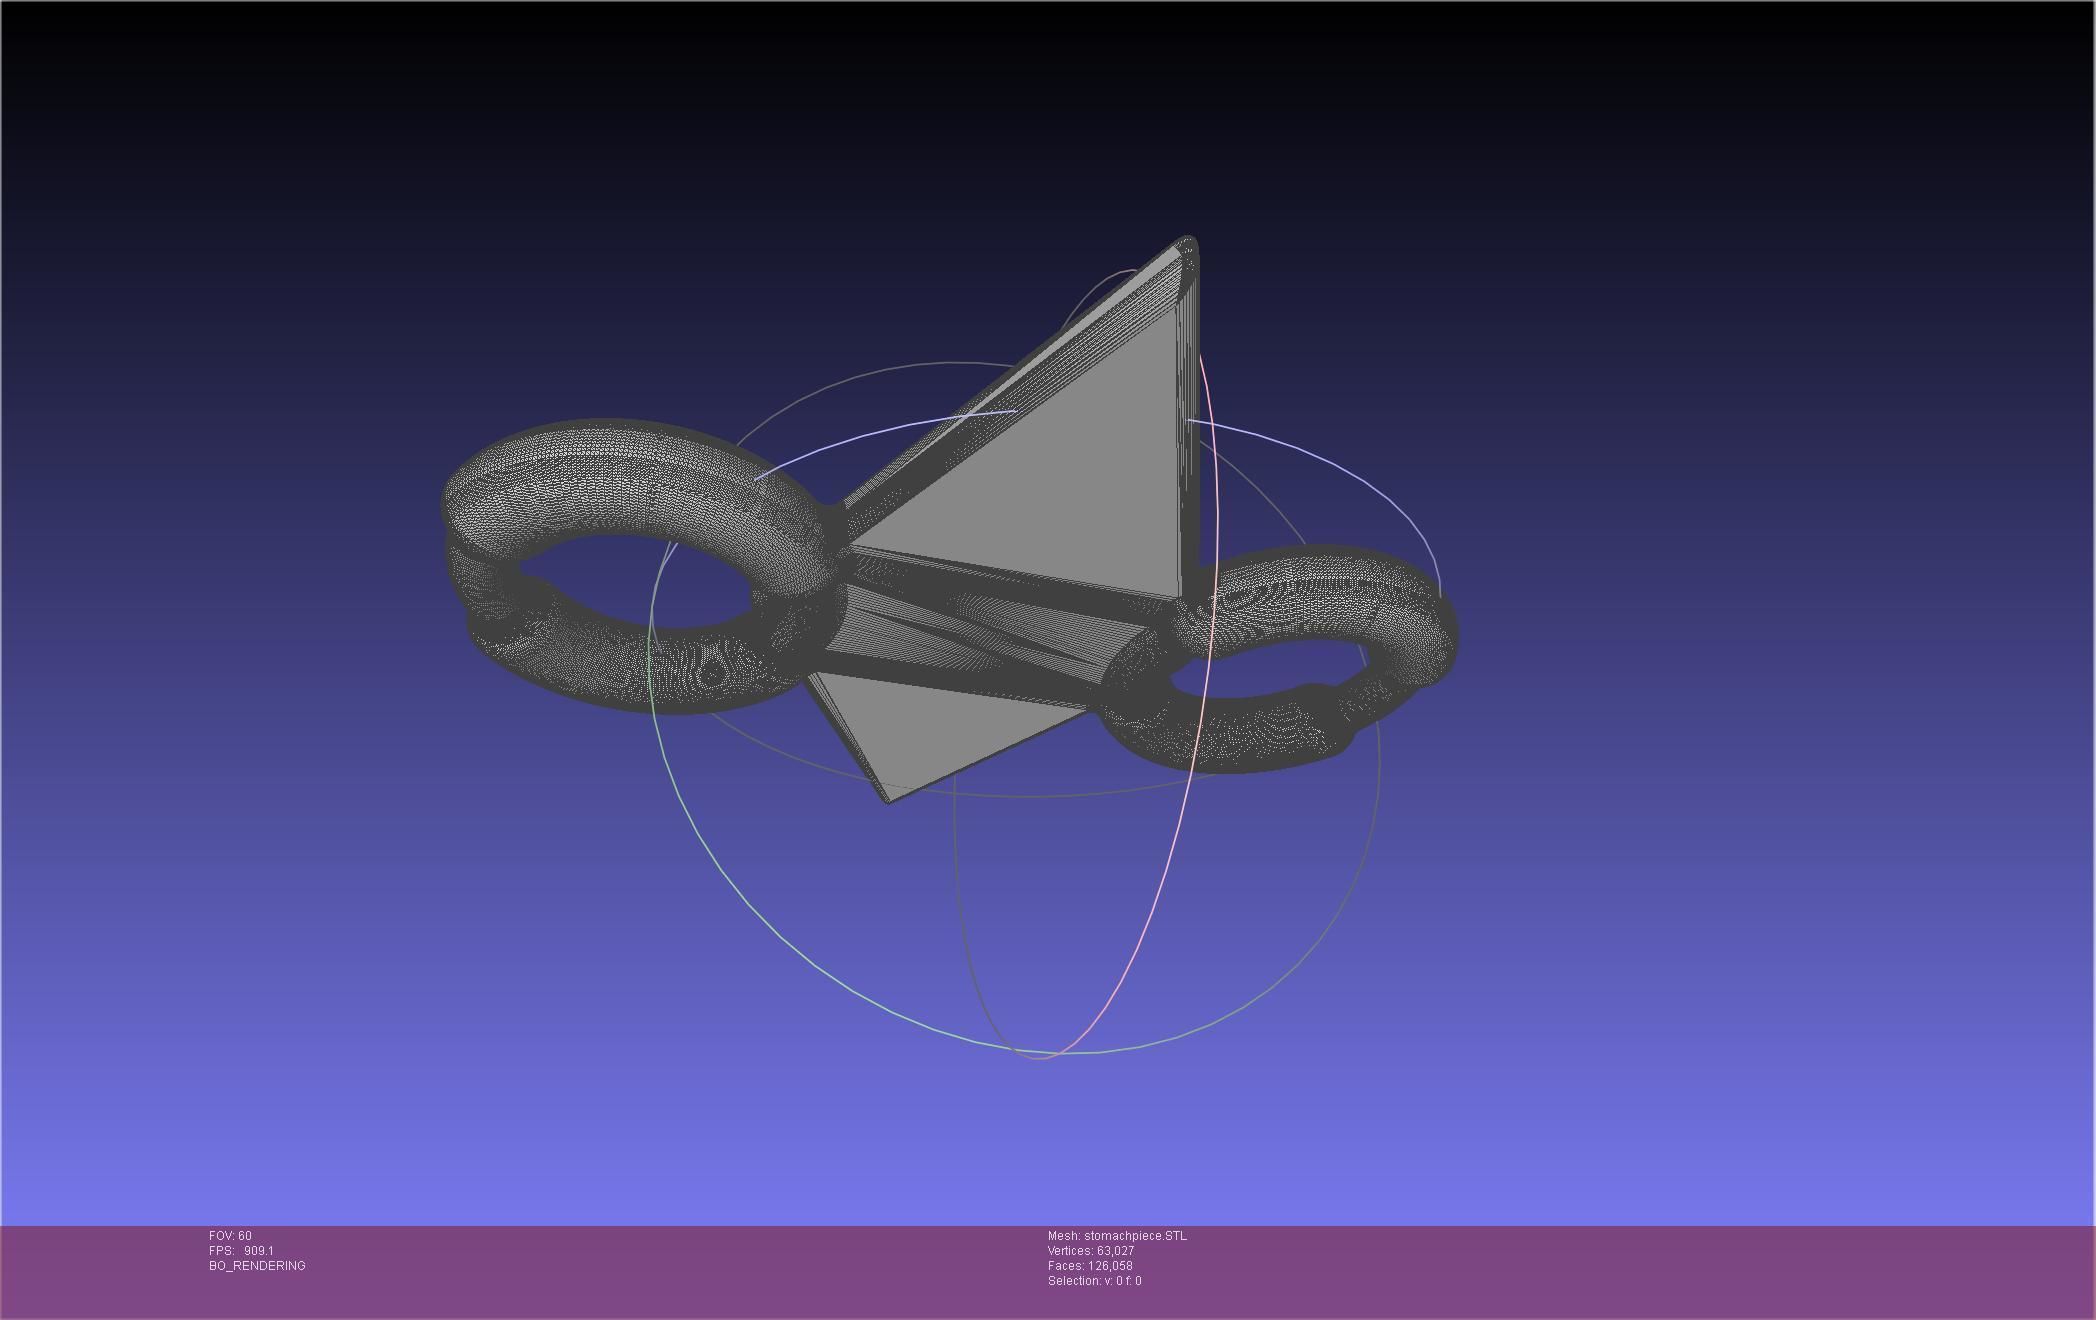Click the BO_RENDERING status label
This screenshot has width=2096, height=1320.
pyautogui.click(x=257, y=1266)
